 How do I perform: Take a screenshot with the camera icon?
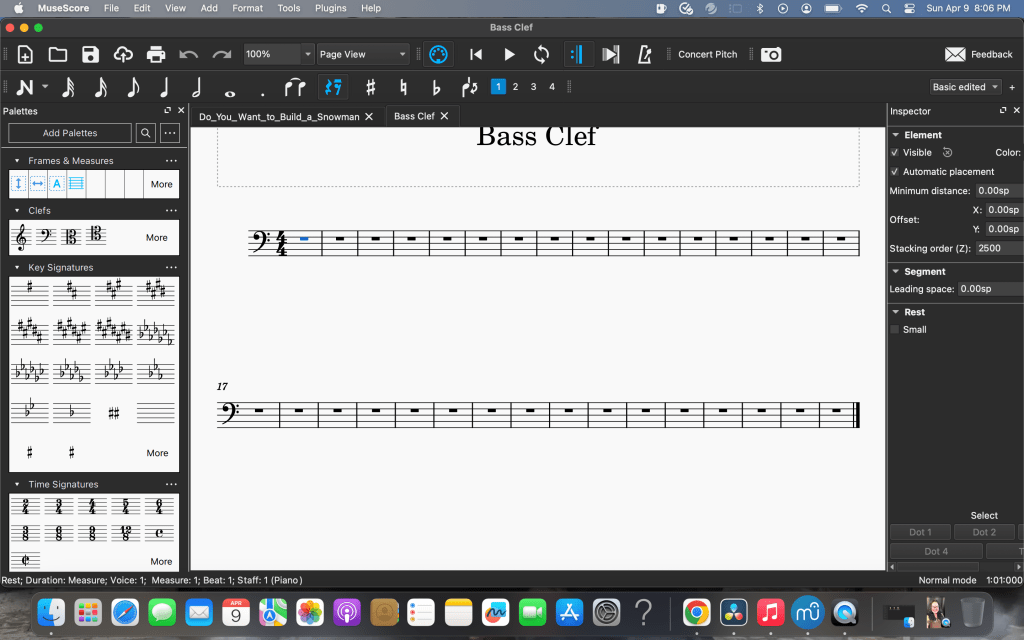coord(770,54)
